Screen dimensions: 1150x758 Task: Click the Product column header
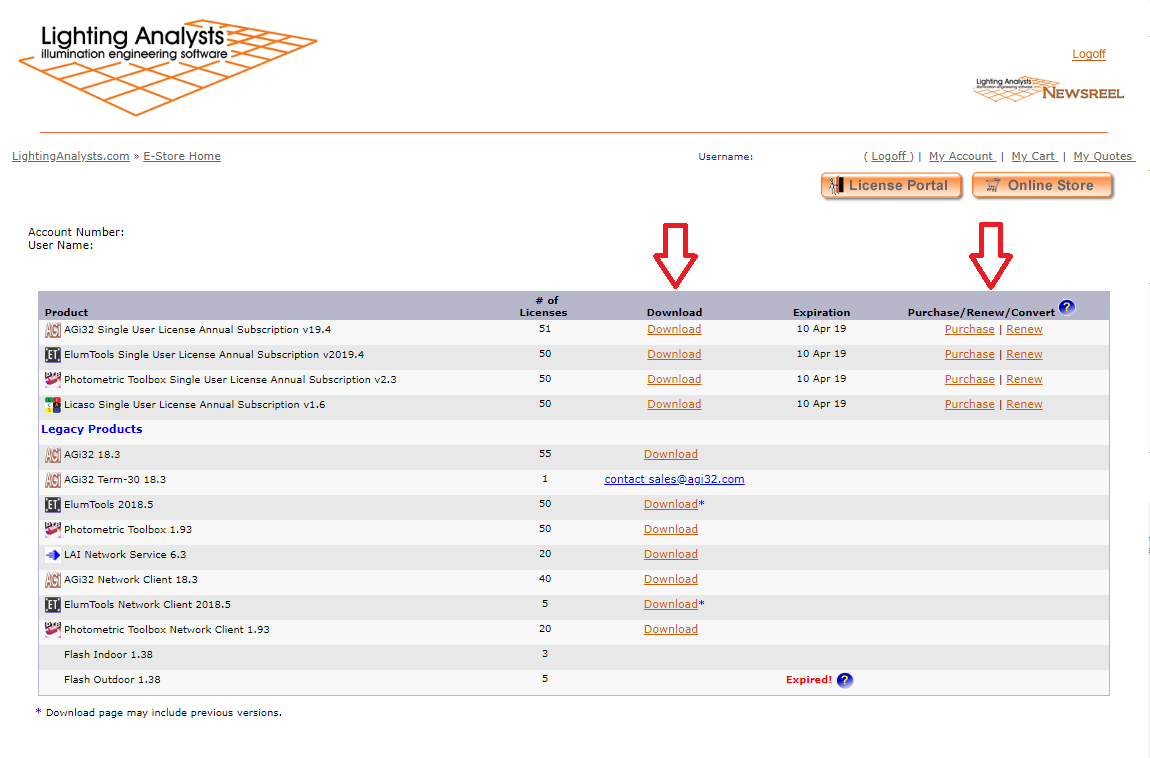(66, 312)
